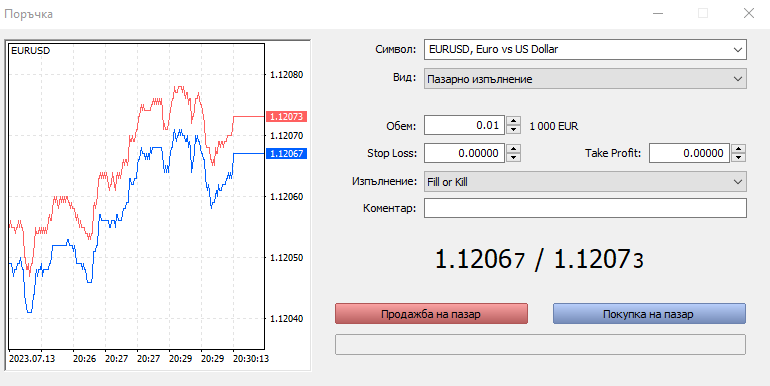Image resolution: width=770 pixels, height=386 pixels.
Task: Click the 2023.07.13 date axis label
Action: [x=32, y=358]
